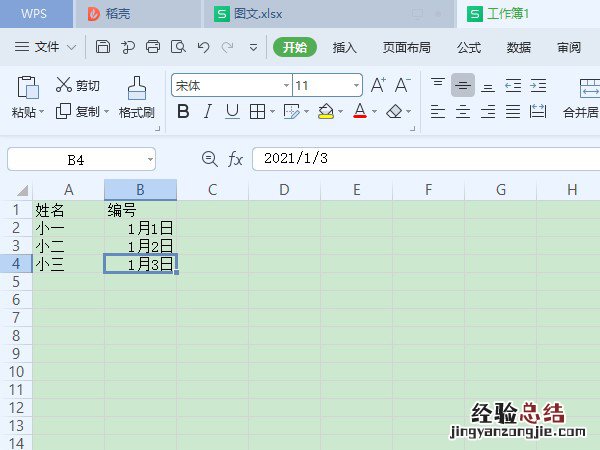Open the Name Box dropdown for B4
The width and height of the screenshot is (600, 450).
149,159
